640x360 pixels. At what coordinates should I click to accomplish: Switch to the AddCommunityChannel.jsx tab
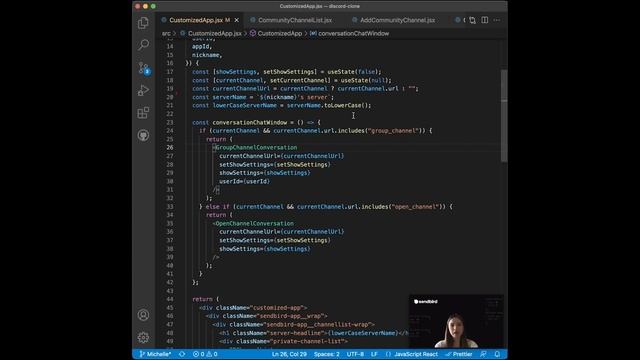pyautogui.click(x=397, y=20)
